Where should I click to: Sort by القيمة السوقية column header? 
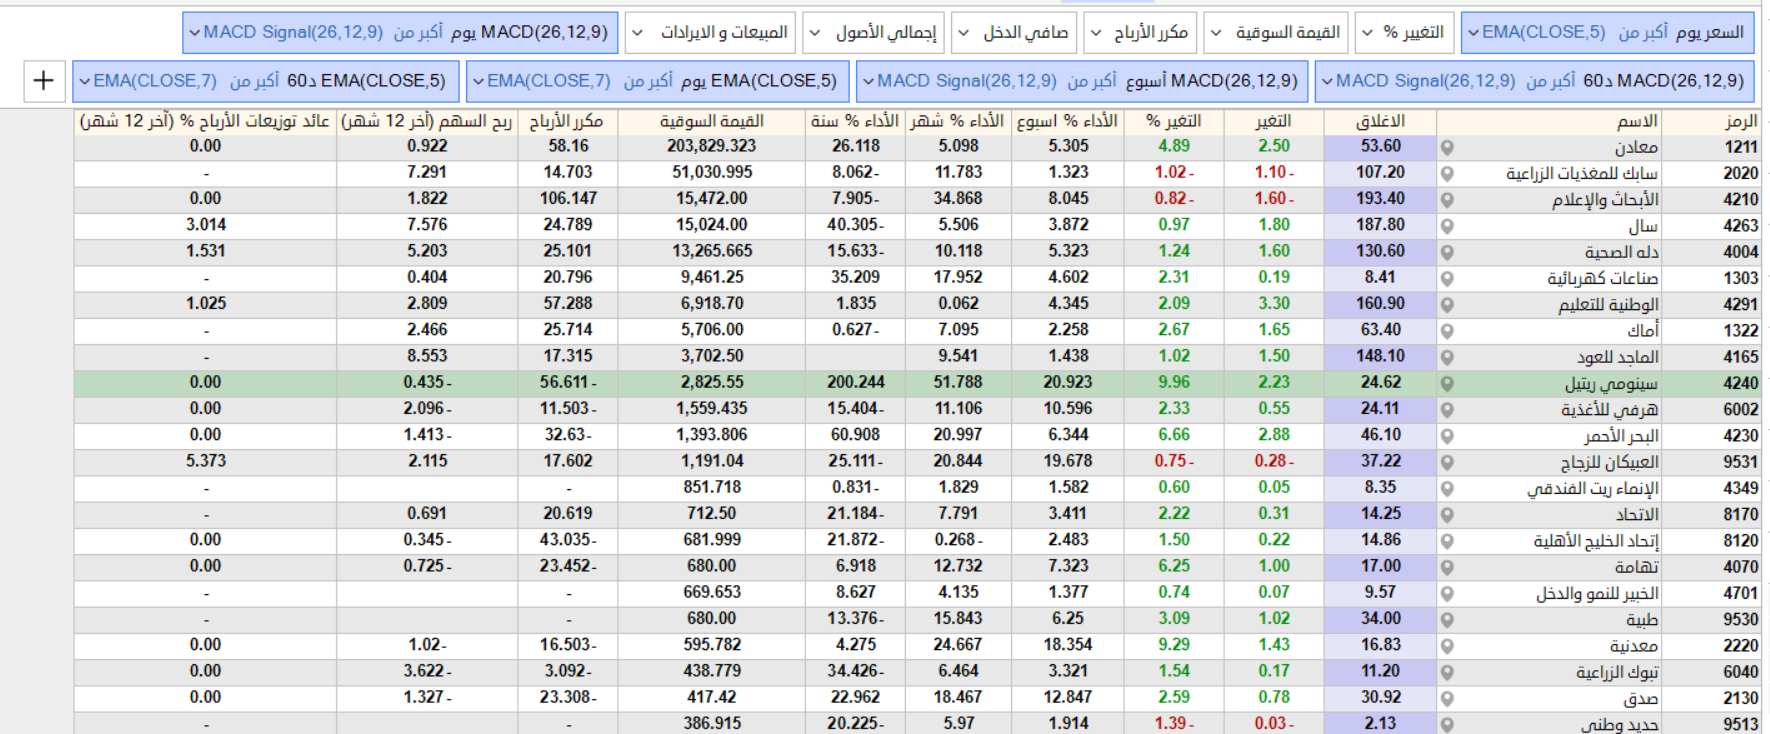pyautogui.click(x=711, y=121)
